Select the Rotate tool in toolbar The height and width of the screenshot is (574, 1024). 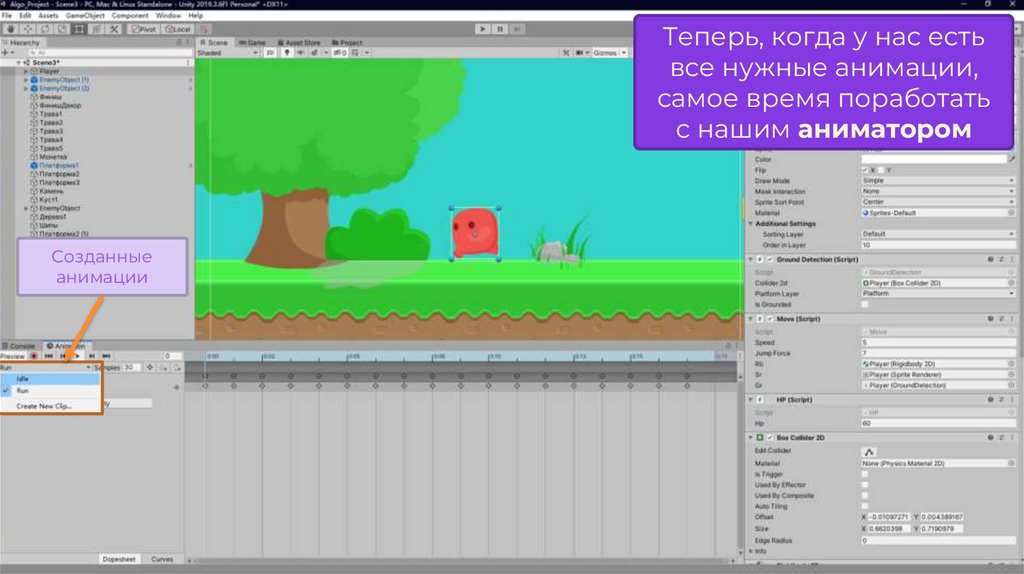coord(45,29)
